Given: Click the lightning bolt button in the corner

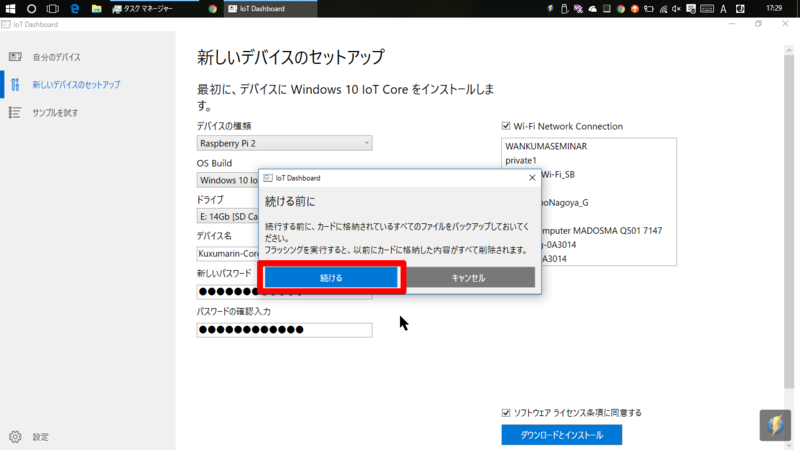Looking at the screenshot, I should point(775,425).
